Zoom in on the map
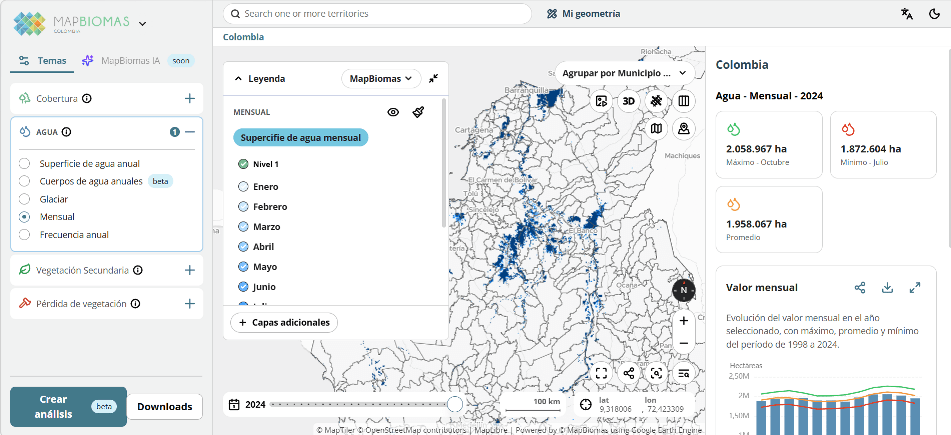 click(x=683, y=321)
